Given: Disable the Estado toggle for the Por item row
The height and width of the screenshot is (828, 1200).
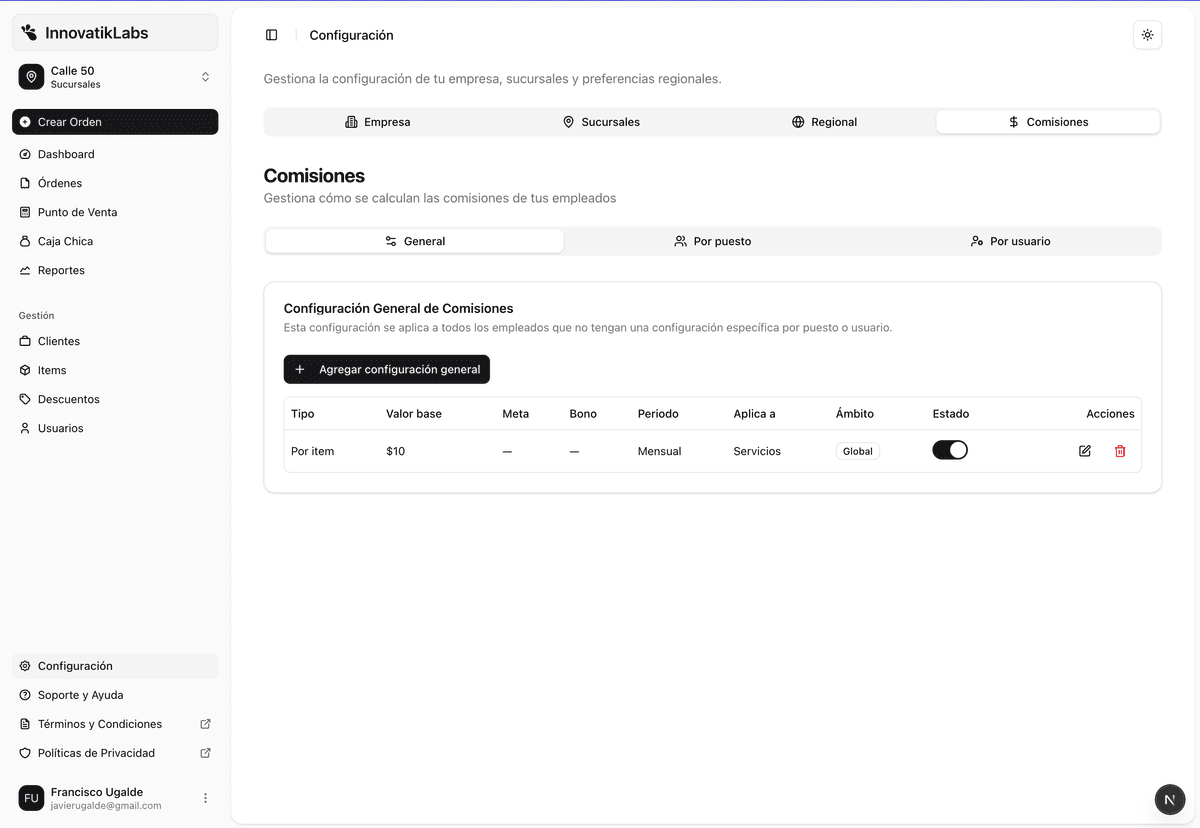Looking at the screenshot, I should pyautogui.click(x=950, y=449).
